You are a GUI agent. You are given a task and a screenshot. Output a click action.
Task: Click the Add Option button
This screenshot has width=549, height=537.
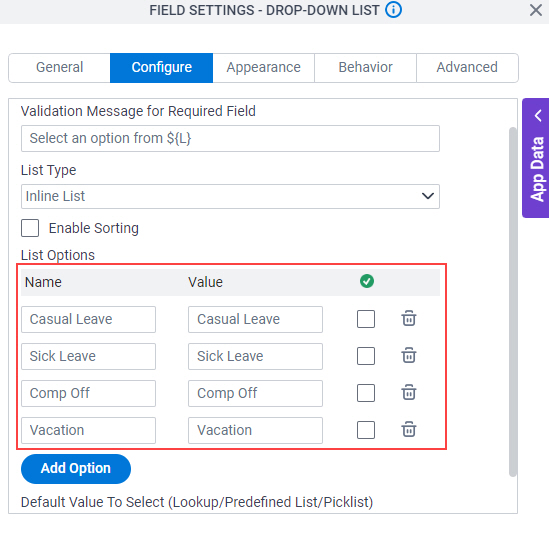(76, 469)
